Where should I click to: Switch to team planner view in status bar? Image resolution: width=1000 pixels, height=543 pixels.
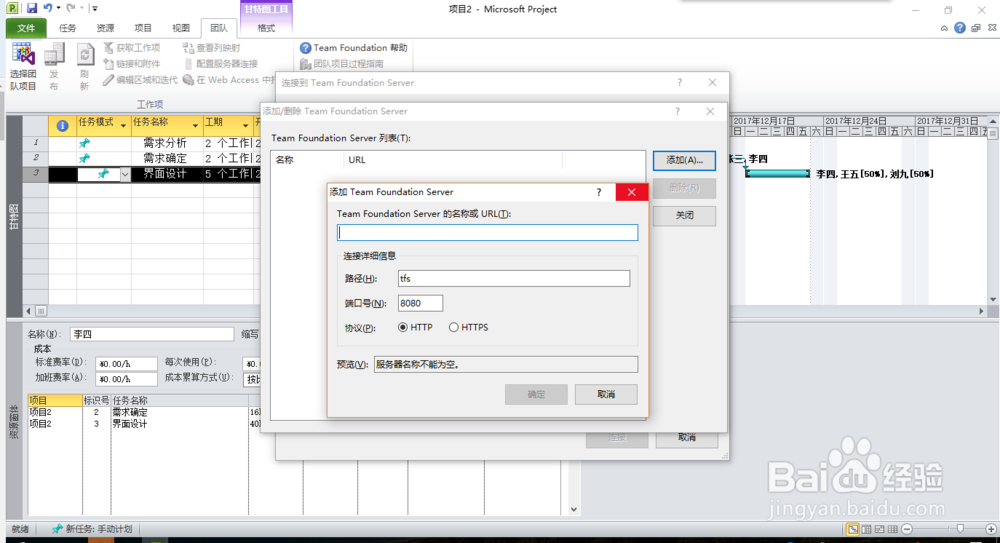(x=880, y=529)
